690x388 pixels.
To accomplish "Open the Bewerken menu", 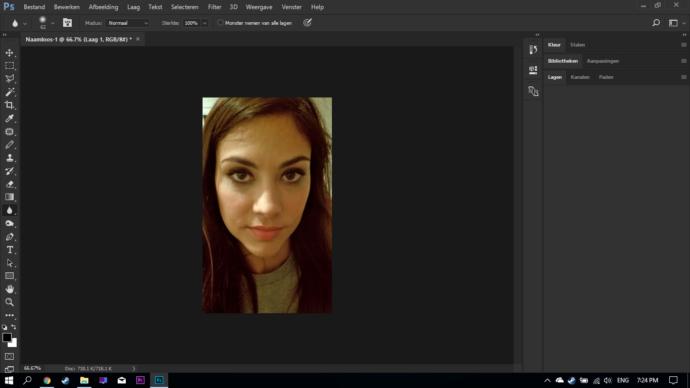I will tap(67, 7).
